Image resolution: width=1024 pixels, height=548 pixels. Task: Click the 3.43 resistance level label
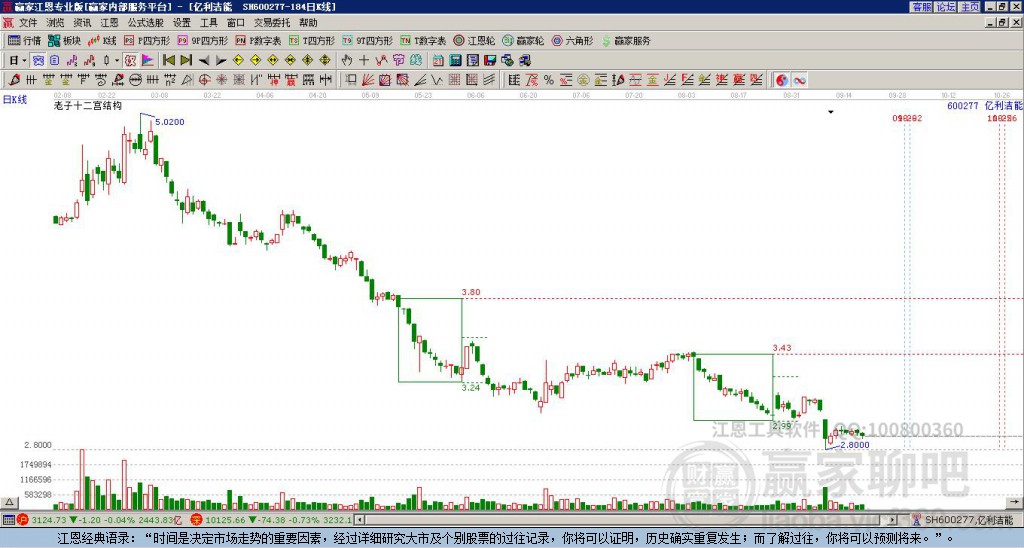point(782,348)
